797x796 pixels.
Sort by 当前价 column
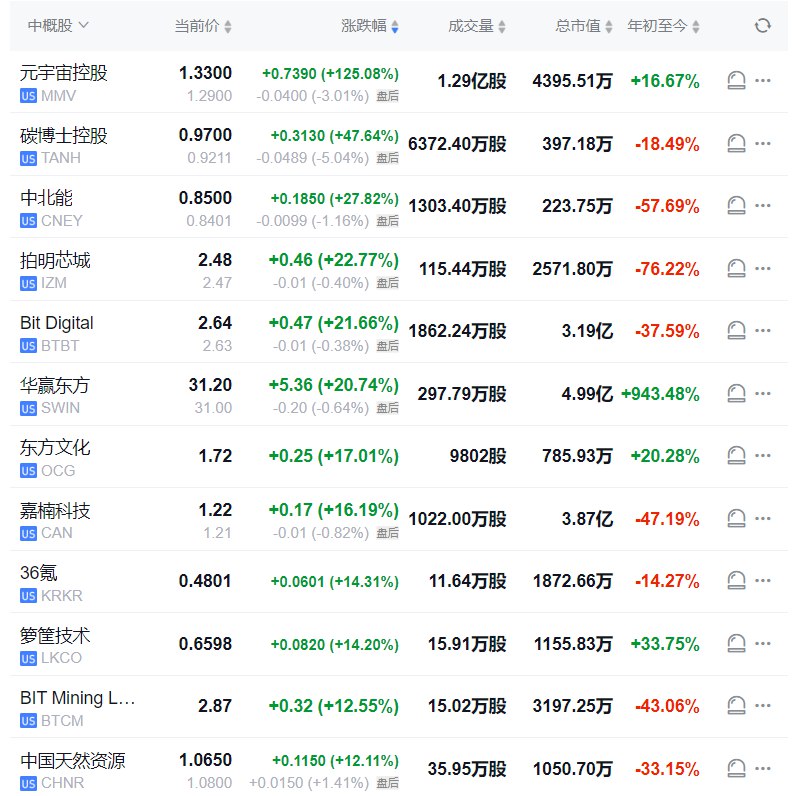(203, 26)
